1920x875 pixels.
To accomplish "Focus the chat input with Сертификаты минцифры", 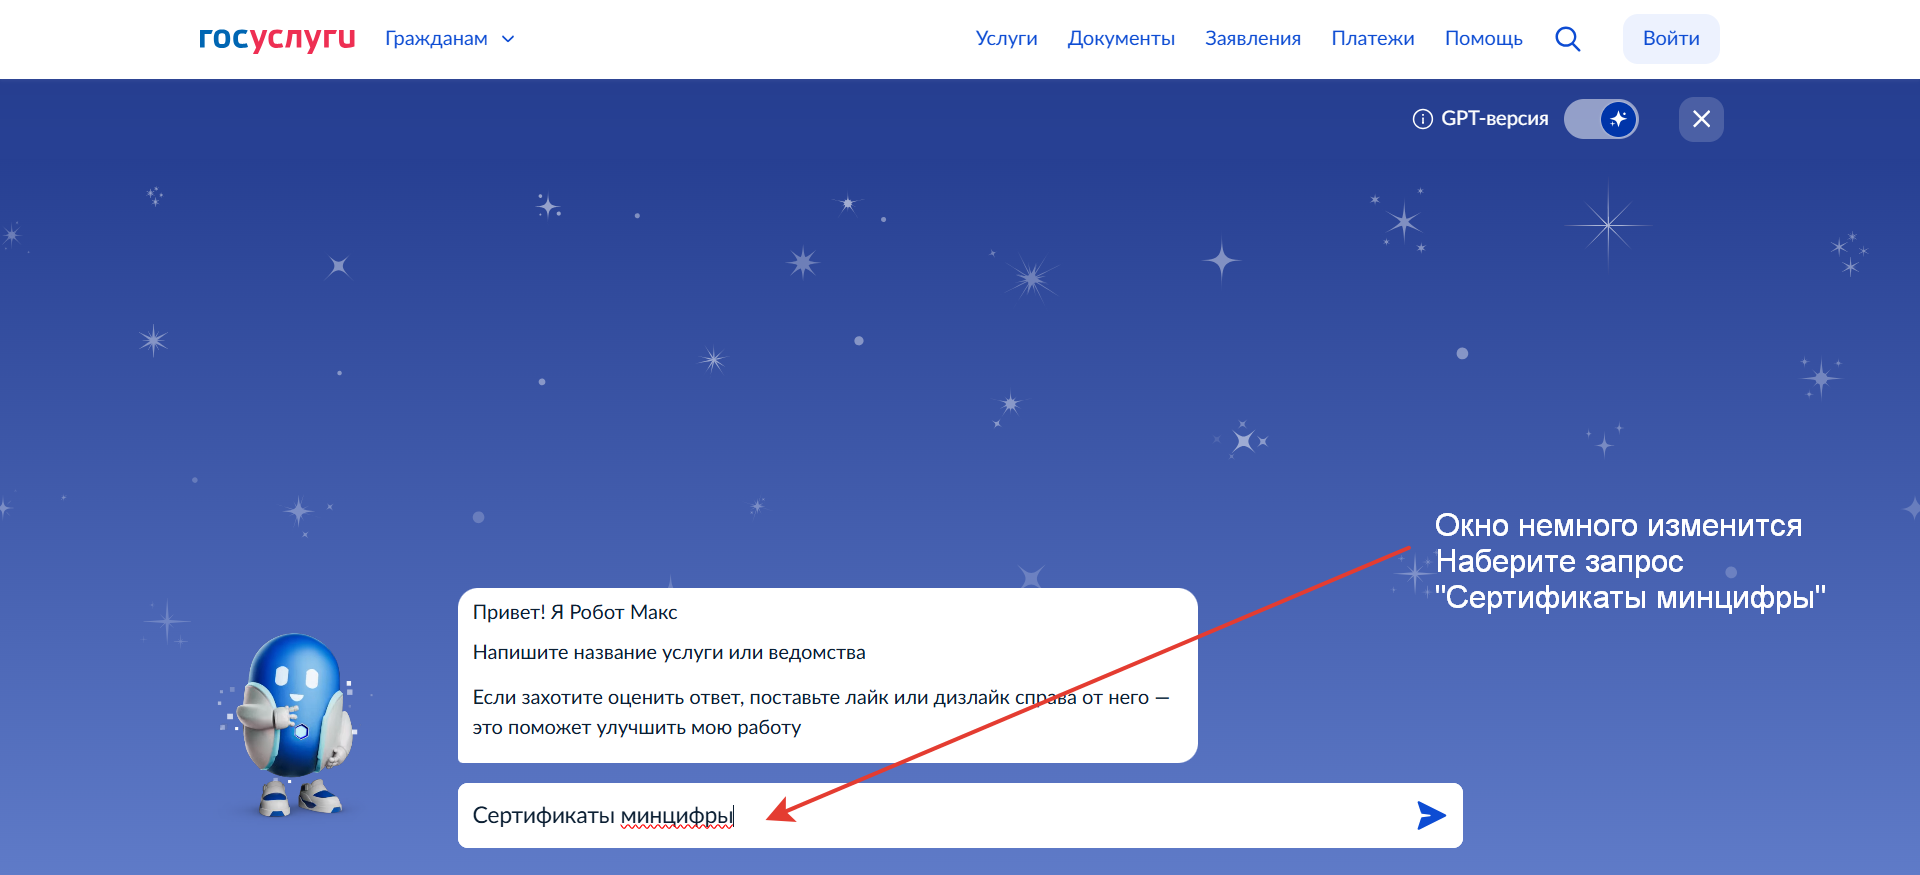I will pos(930,816).
